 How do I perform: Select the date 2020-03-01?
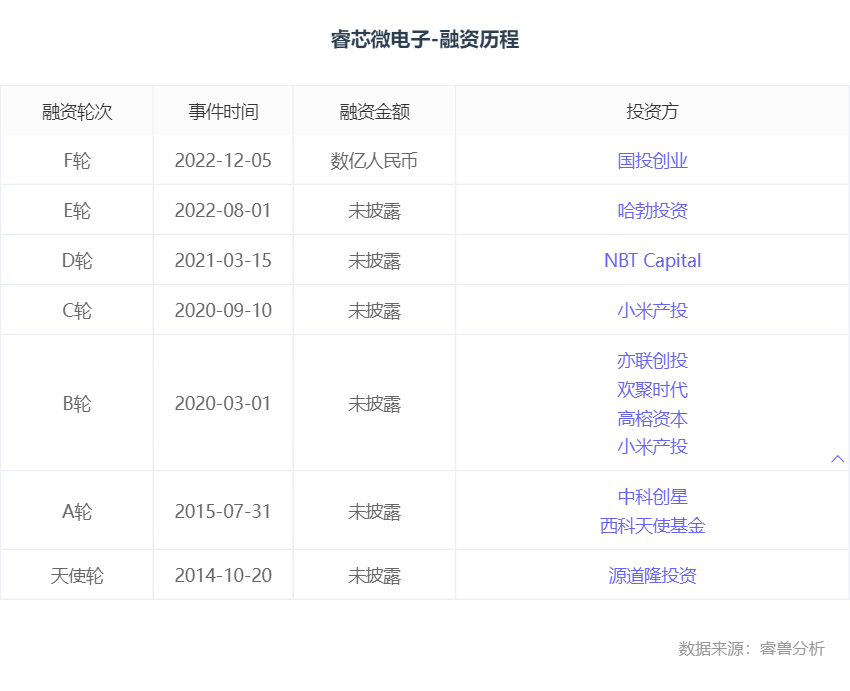click(x=223, y=404)
